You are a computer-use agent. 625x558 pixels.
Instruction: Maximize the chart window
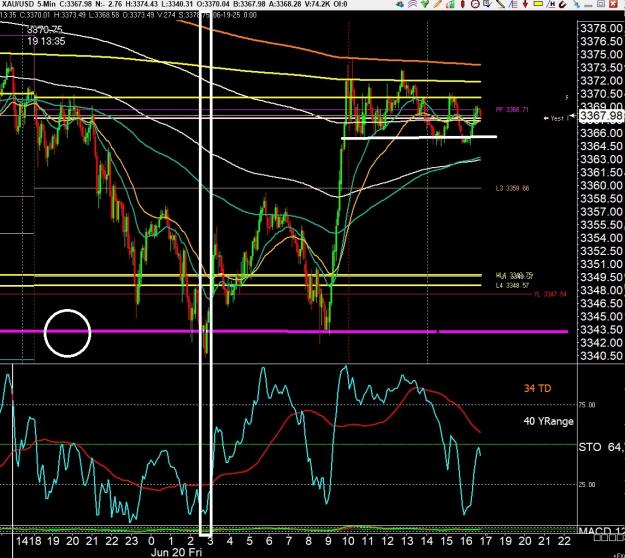[601, 4]
